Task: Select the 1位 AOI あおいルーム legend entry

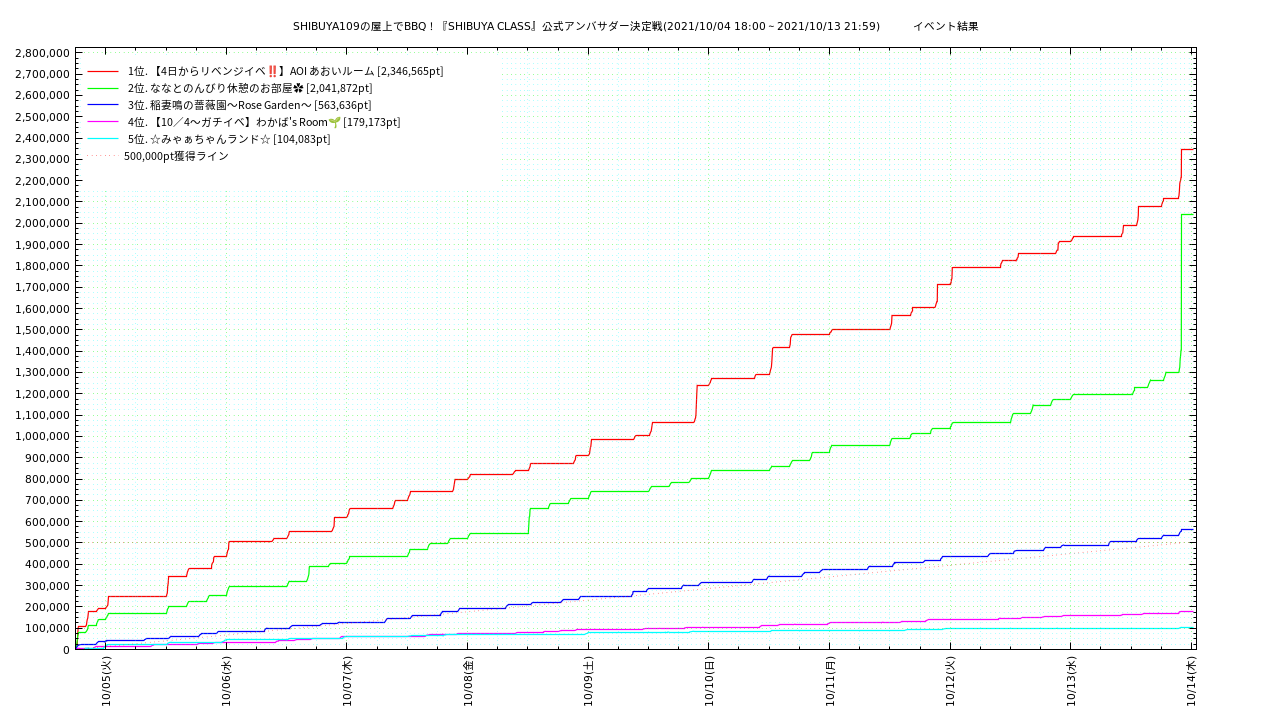Action: click(x=285, y=71)
